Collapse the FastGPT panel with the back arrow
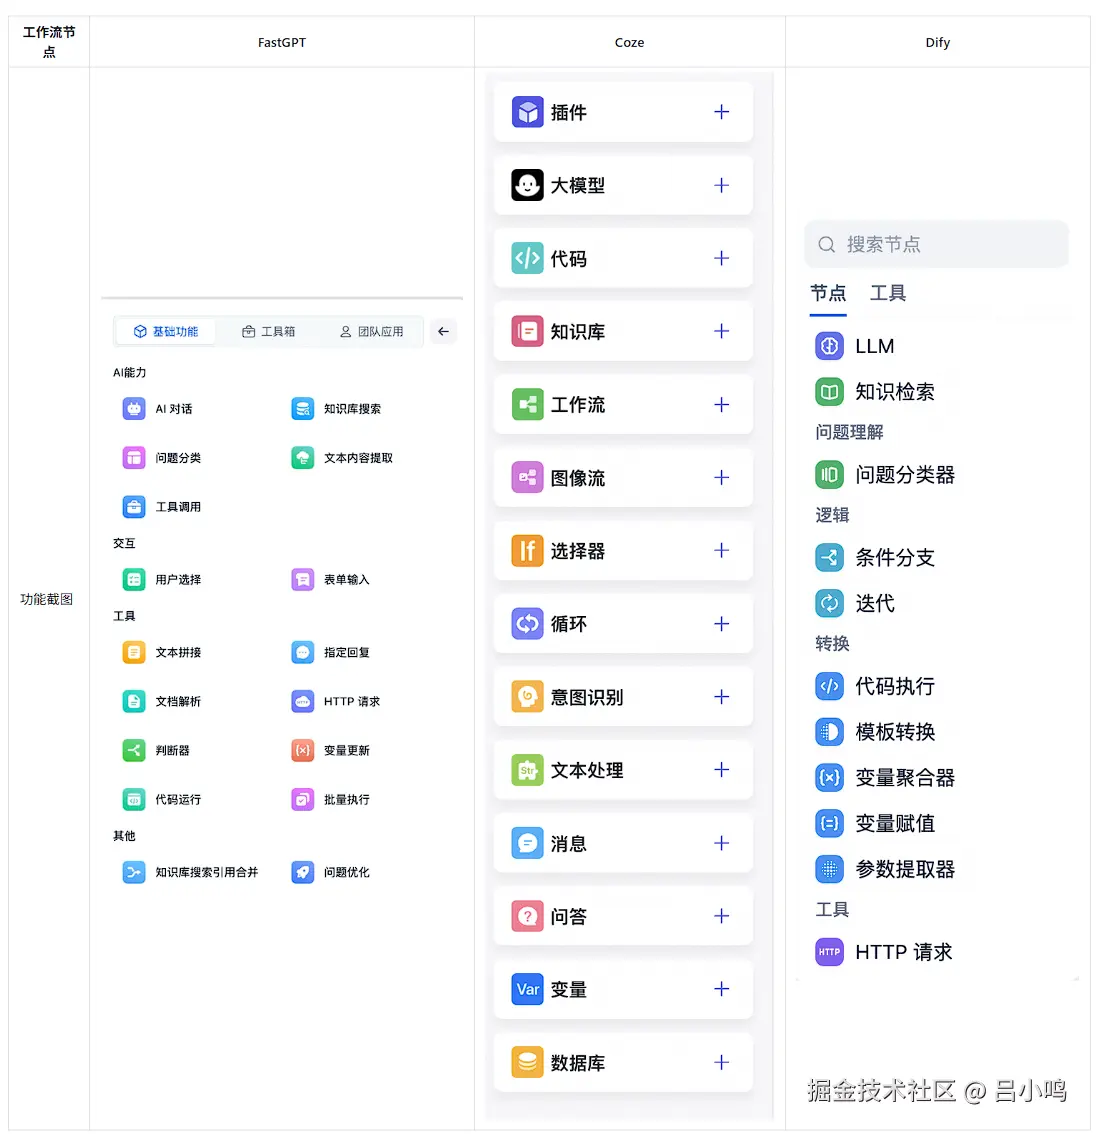 [443, 331]
